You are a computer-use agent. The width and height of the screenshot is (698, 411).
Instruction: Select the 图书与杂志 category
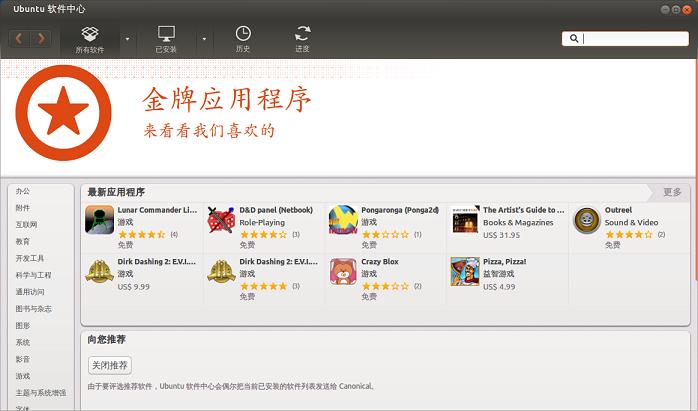coord(33,309)
